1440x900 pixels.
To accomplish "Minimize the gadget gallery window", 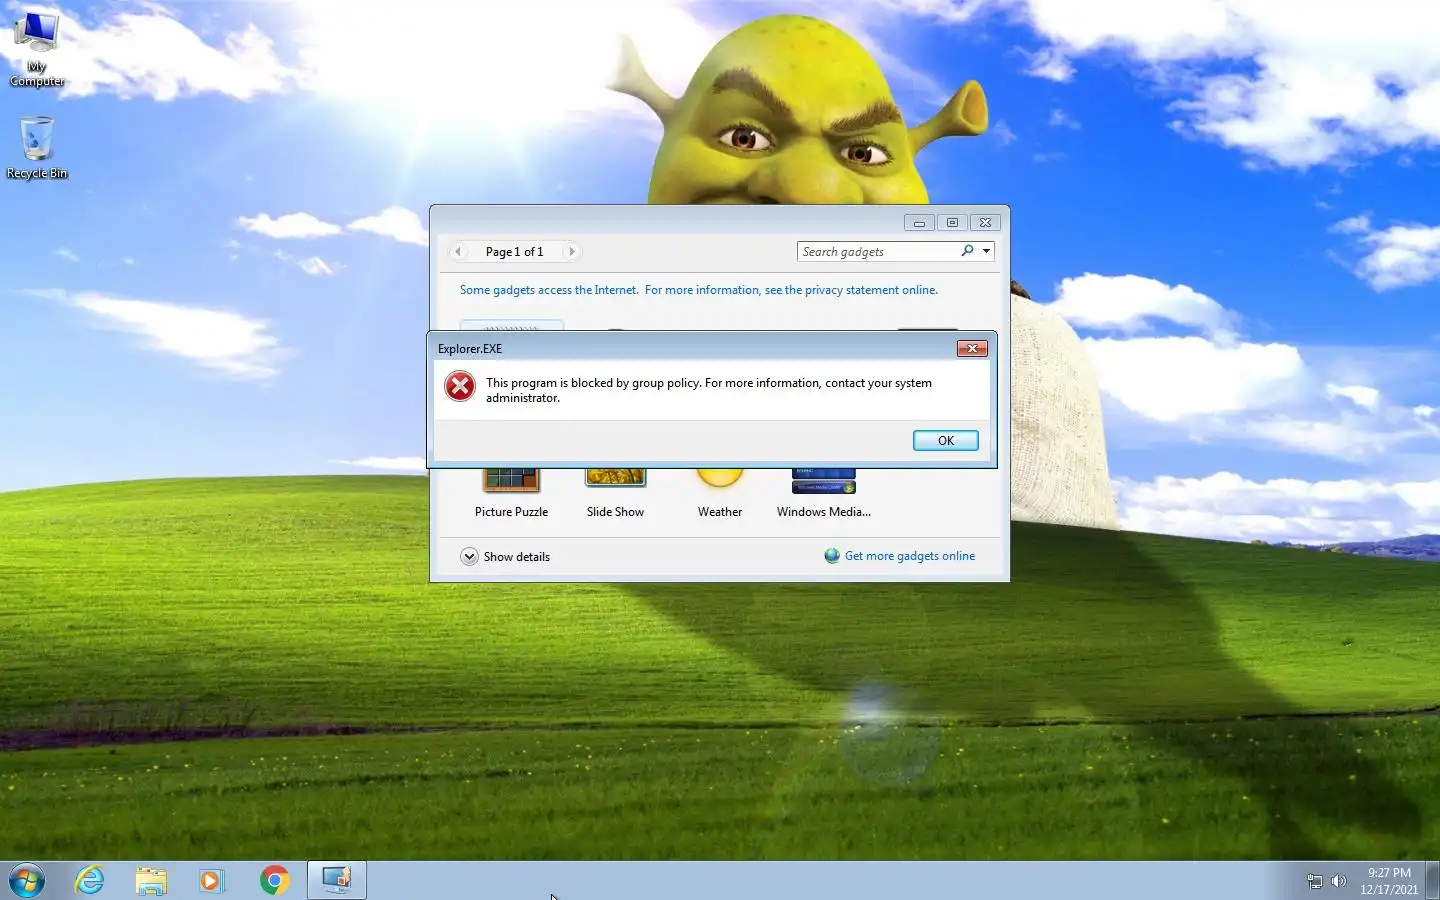I will (x=919, y=223).
